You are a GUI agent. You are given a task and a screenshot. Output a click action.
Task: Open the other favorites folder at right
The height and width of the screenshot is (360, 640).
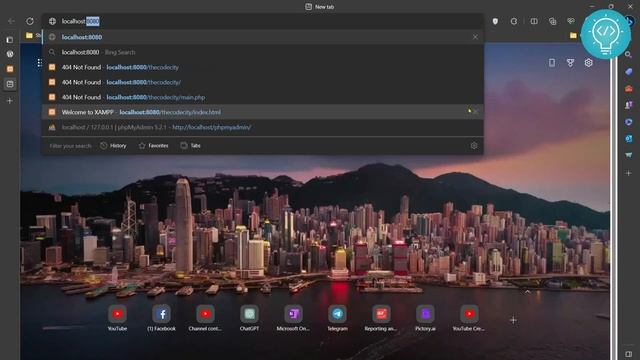pyautogui.click(x=573, y=36)
